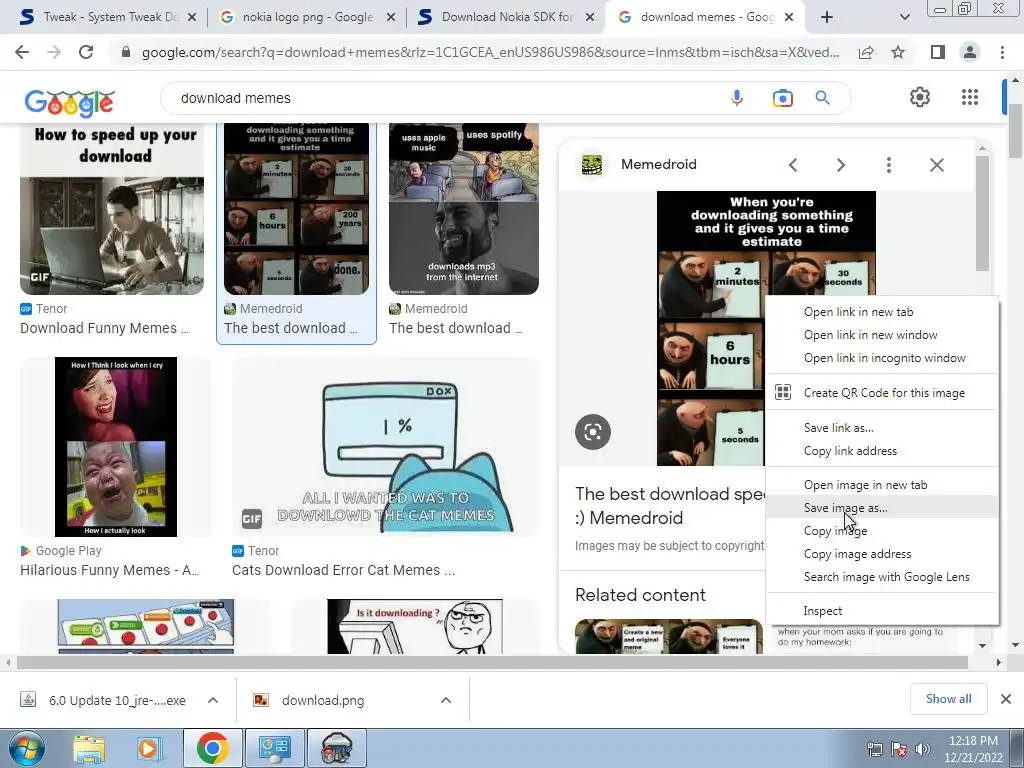The height and width of the screenshot is (768, 1024).
Task: Open the cat memes download GIF thumbnail
Action: pos(385,447)
